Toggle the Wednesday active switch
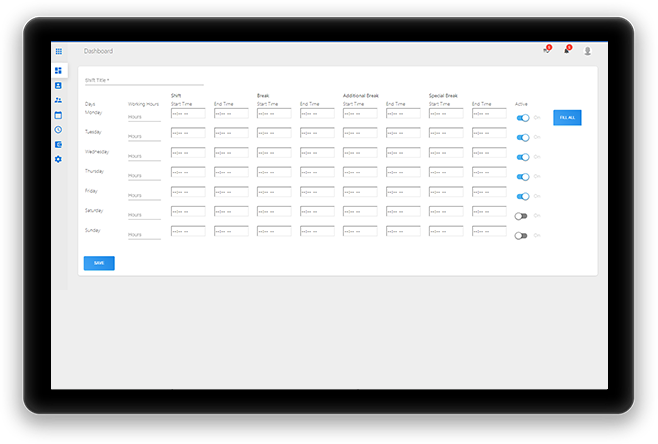The image size is (658, 444). pyautogui.click(x=523, y=157)
